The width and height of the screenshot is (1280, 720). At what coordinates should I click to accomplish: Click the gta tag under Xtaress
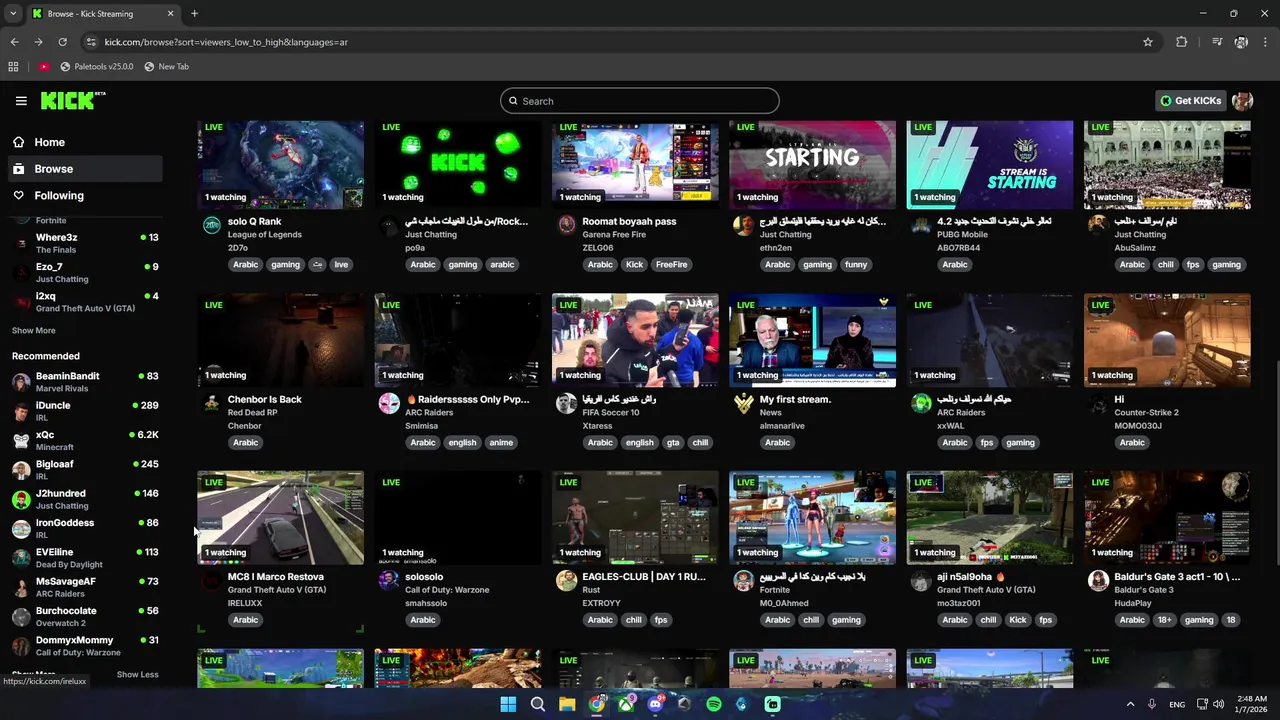pyautogui.click(x=673, y=443)
